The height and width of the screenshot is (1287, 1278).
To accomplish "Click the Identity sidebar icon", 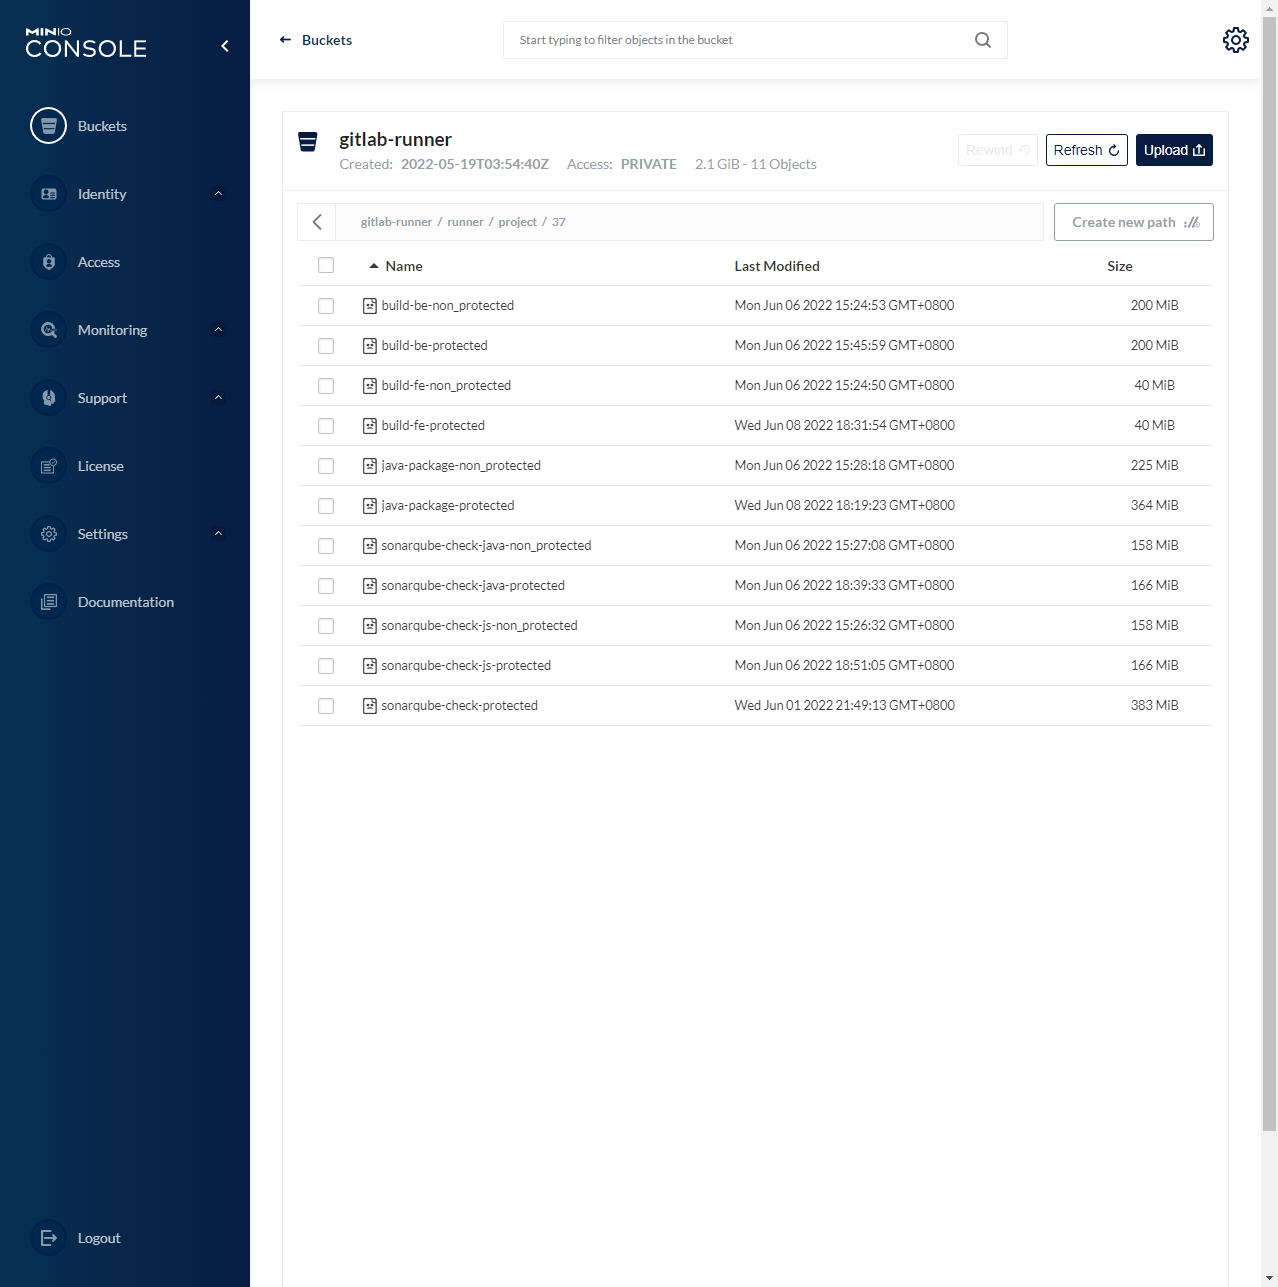I will pyautogui.click(x=48, y=194).
